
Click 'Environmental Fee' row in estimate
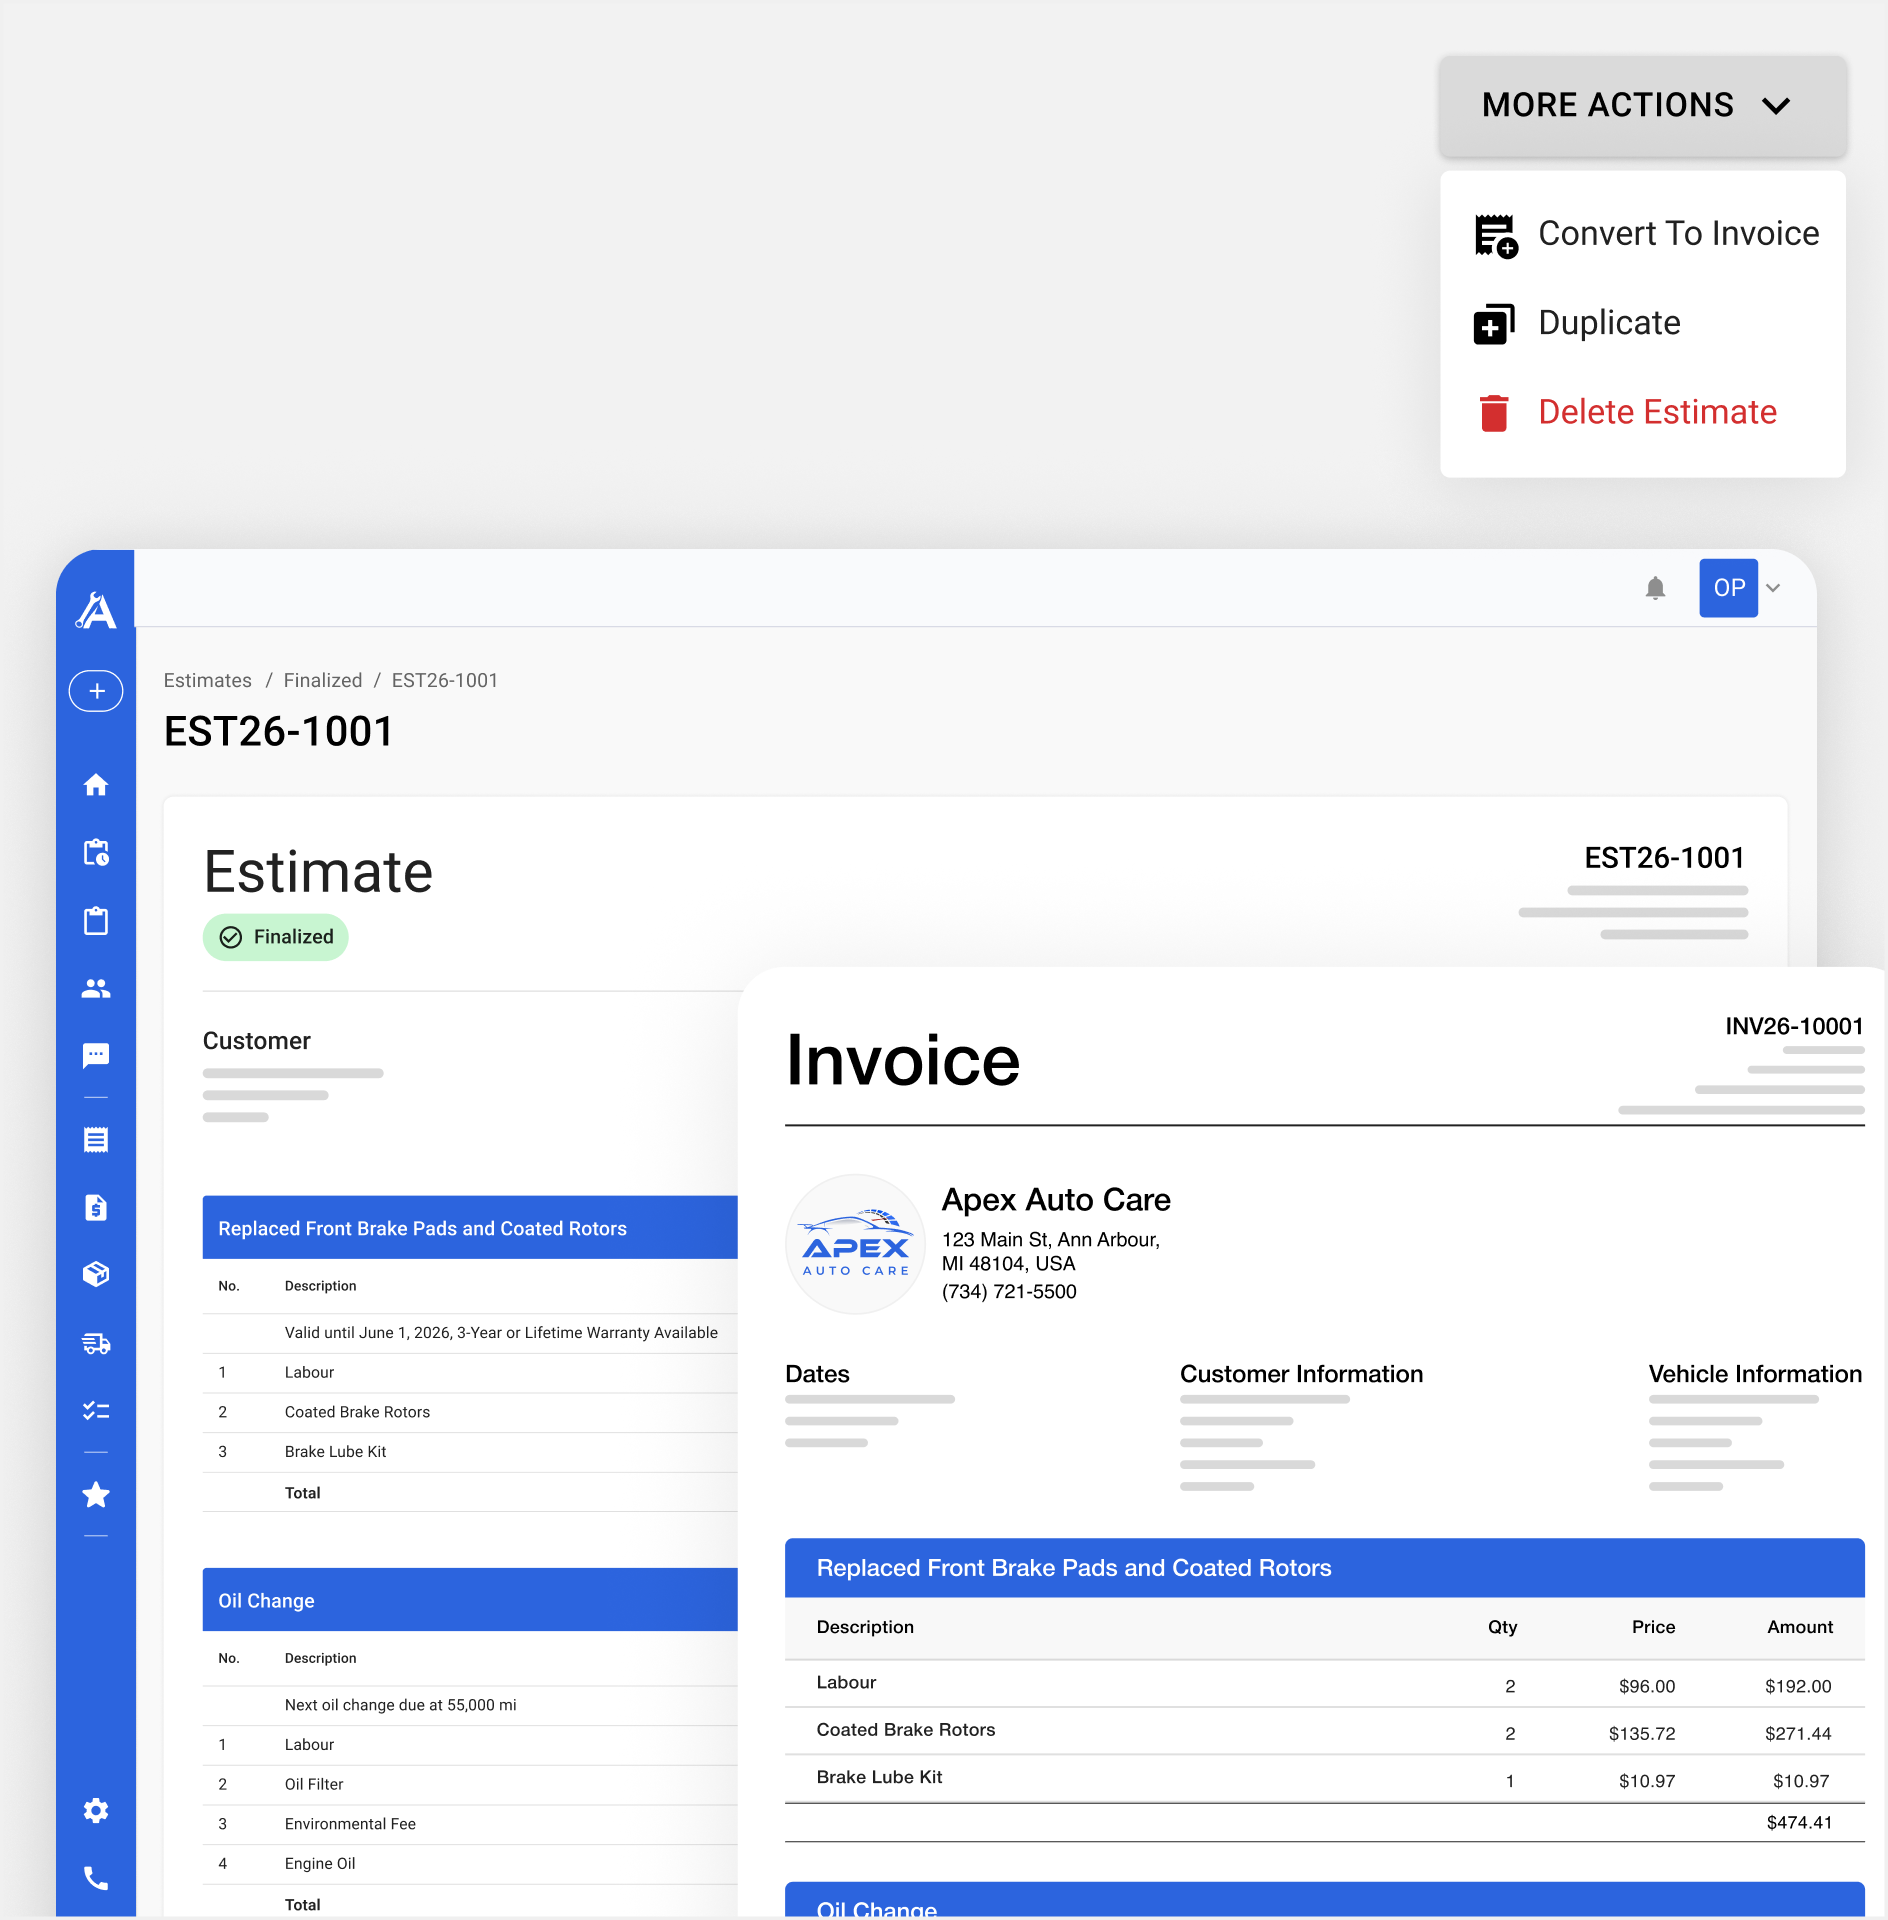coord(470,1824)
